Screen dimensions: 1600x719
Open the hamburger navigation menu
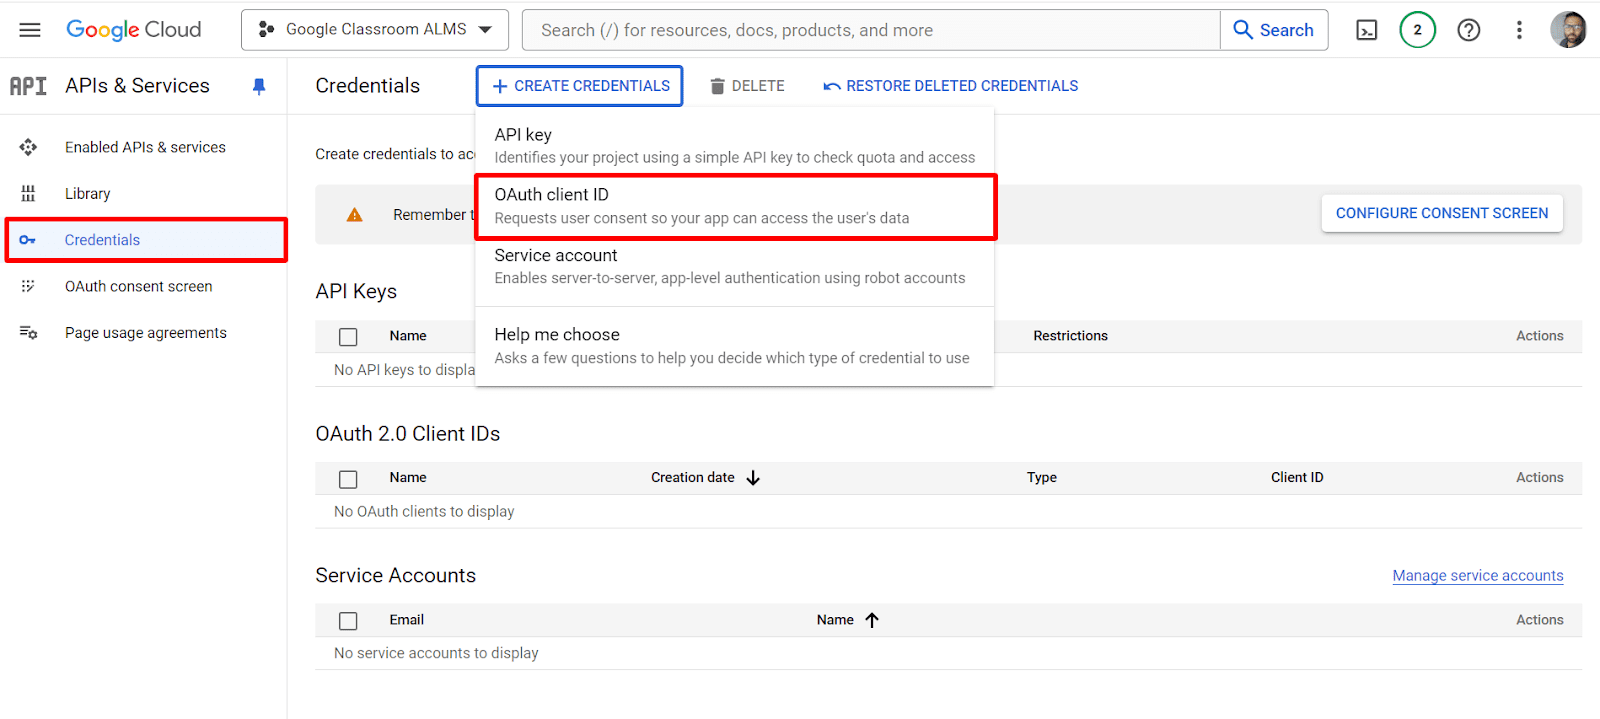pos(30,30)
